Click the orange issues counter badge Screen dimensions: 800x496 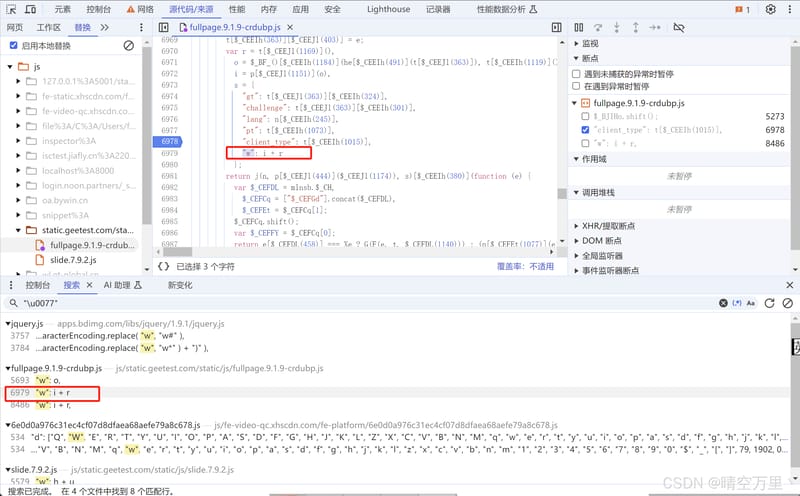tap(742, 9)
